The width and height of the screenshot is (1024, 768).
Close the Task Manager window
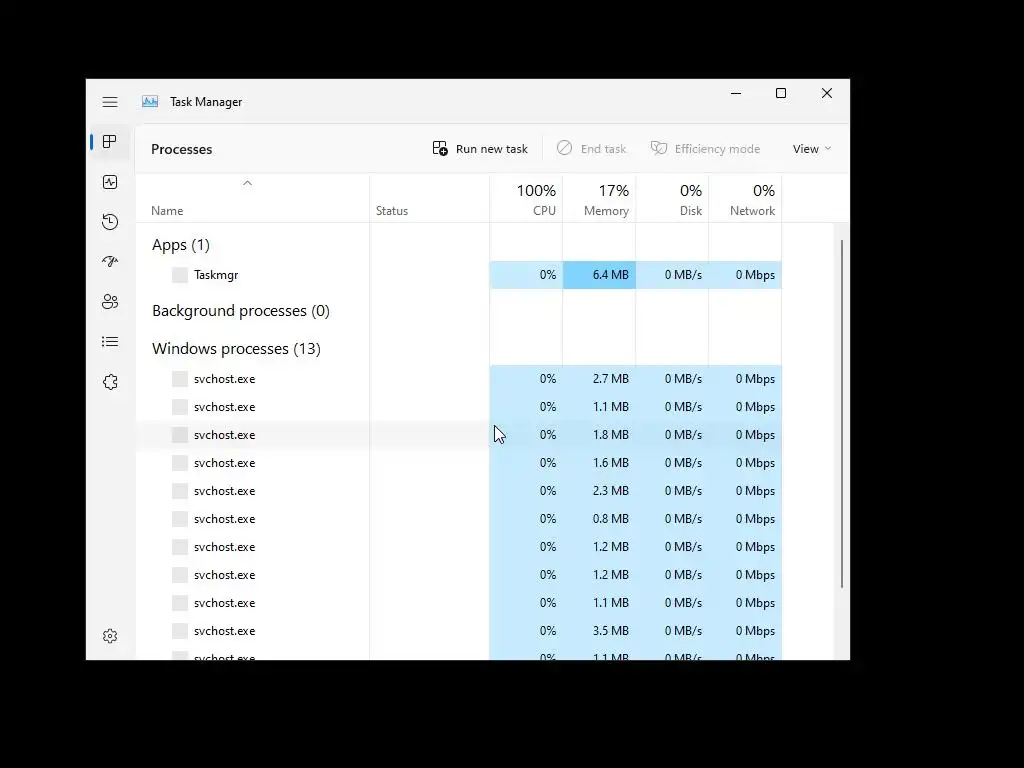point(827,93)
